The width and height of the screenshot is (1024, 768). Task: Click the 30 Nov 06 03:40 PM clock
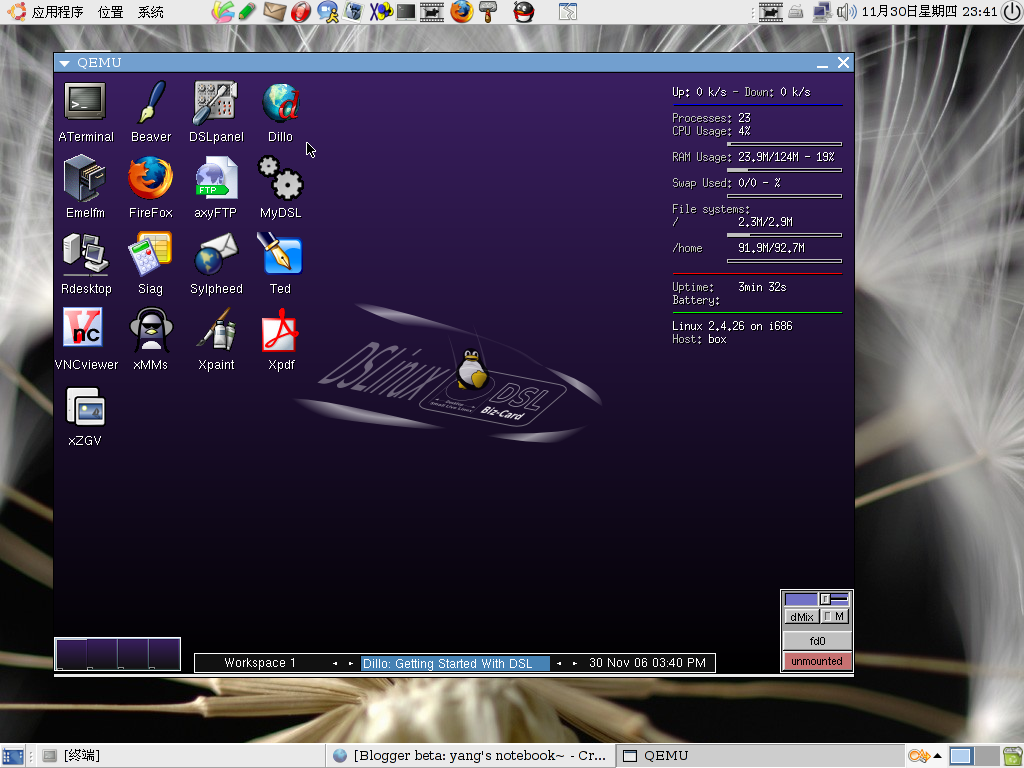(x=647, y=663)
